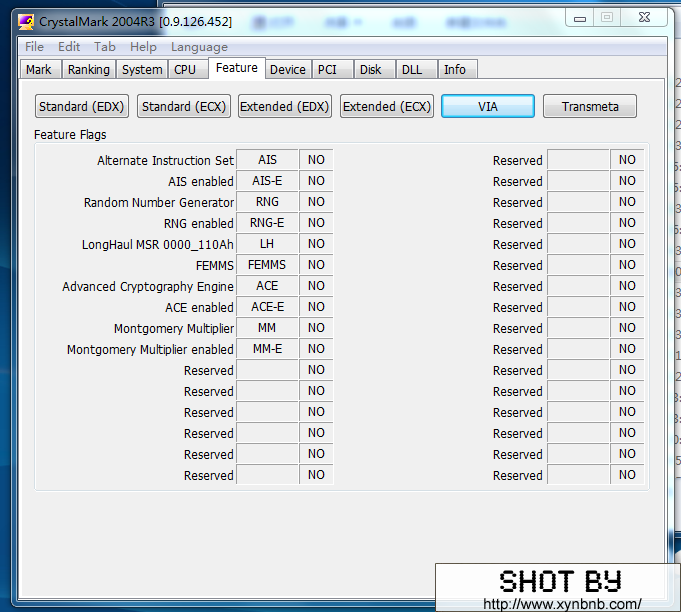Click 'LongHaul MSR 0000_110Ah' label
Screen dimensions: 681x612
158,245
